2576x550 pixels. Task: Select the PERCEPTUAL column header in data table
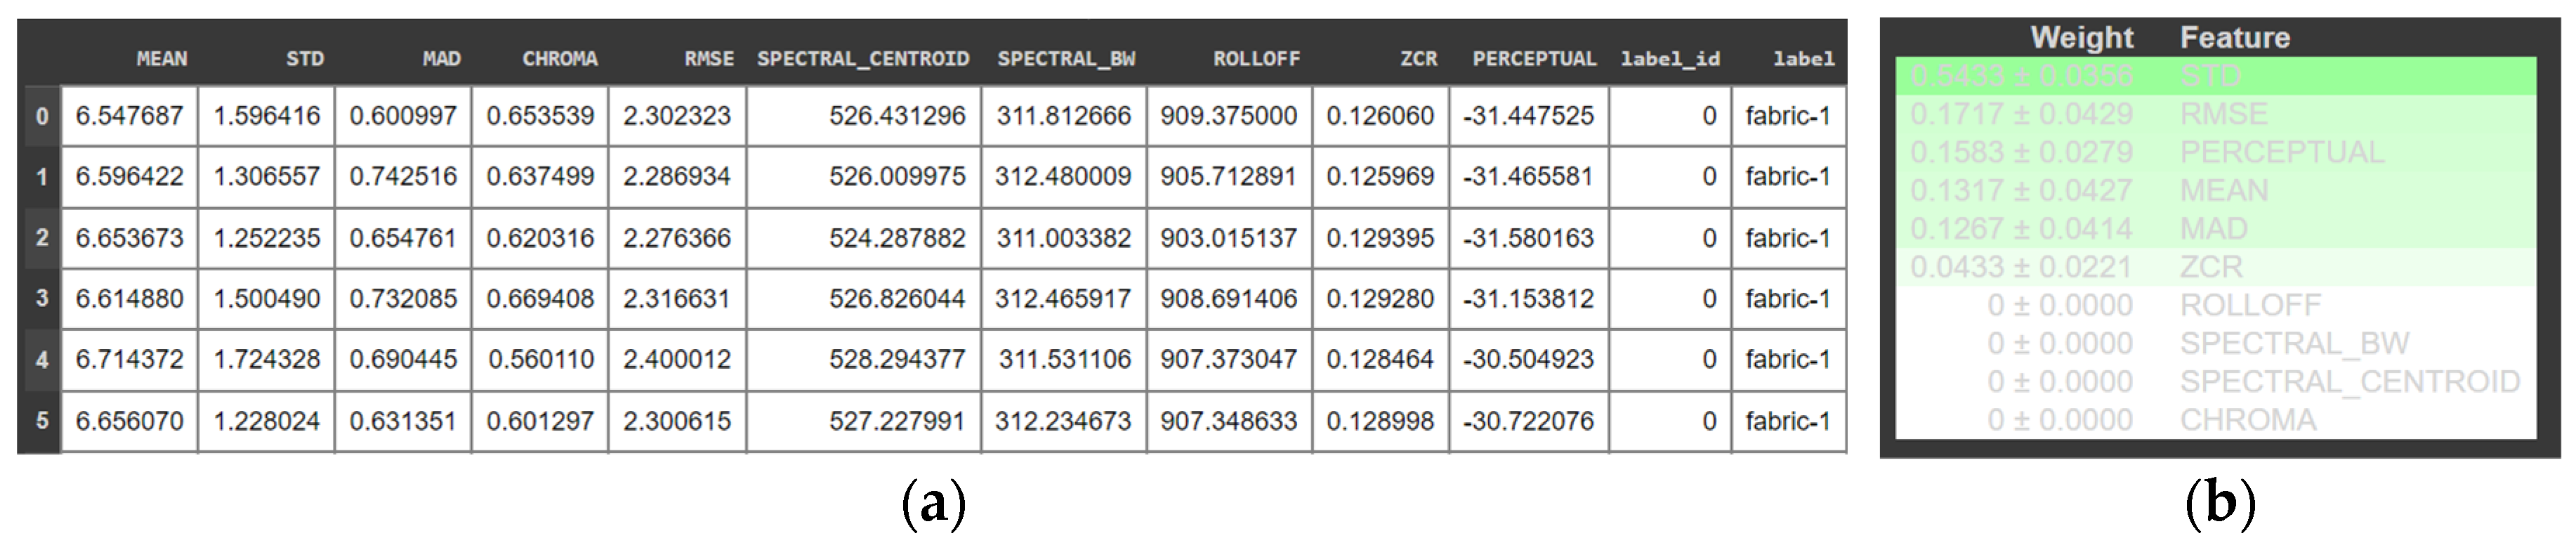point(1533,59)
